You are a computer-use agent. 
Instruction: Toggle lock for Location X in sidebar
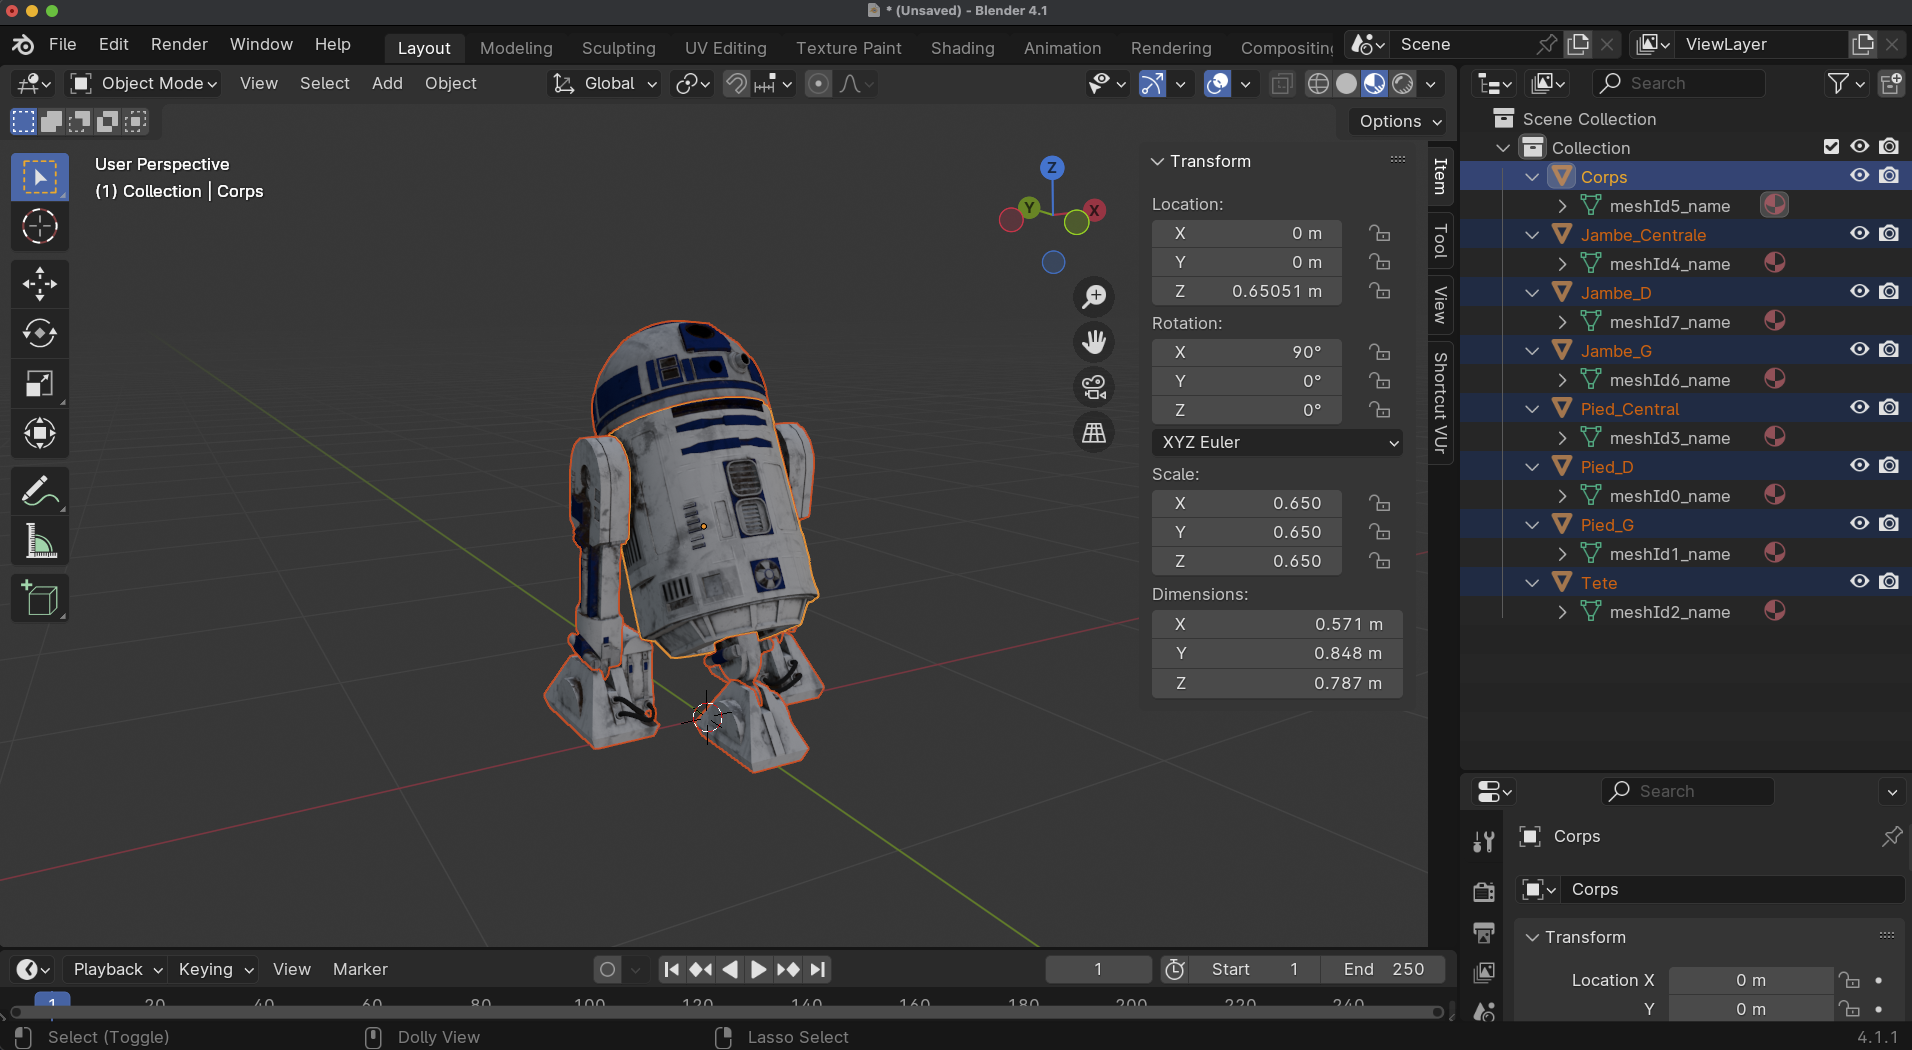point(1380,233)
